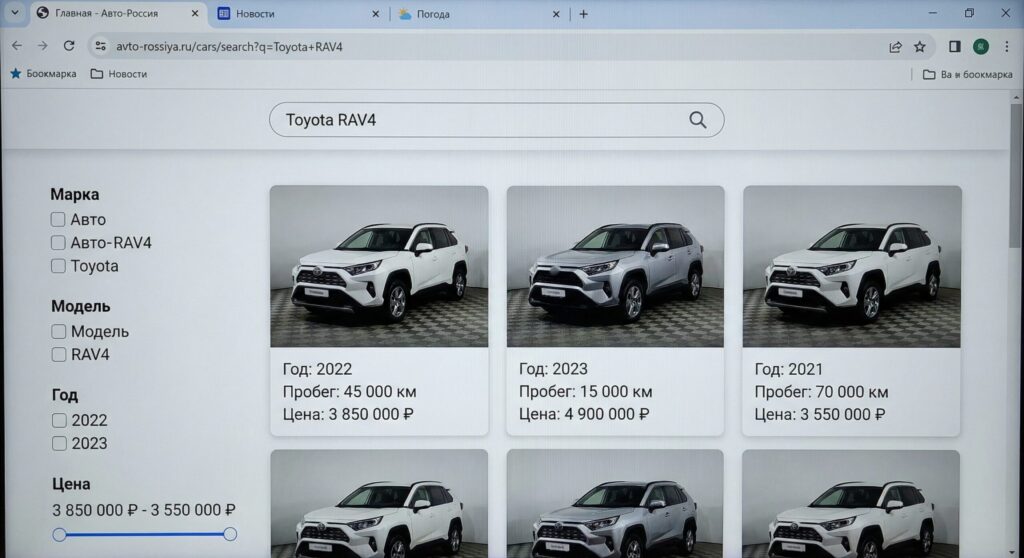Viewport: 1024px width, 558px height.
Task: Close the Главная - Авто-Россия tab
Action: click(195, 13)
